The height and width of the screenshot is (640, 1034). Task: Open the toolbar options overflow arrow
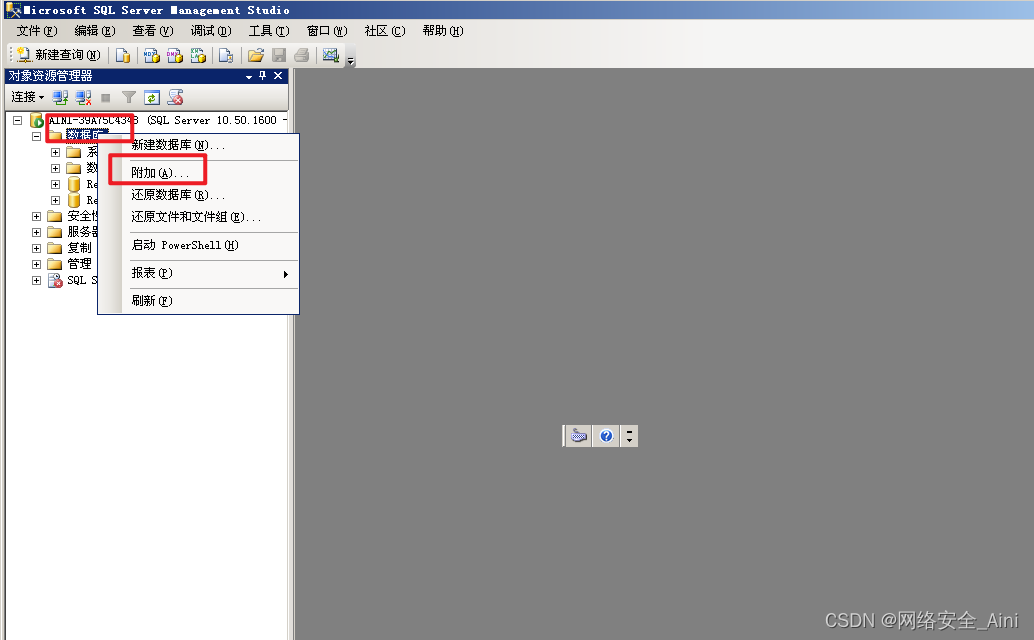pos(351,61)
